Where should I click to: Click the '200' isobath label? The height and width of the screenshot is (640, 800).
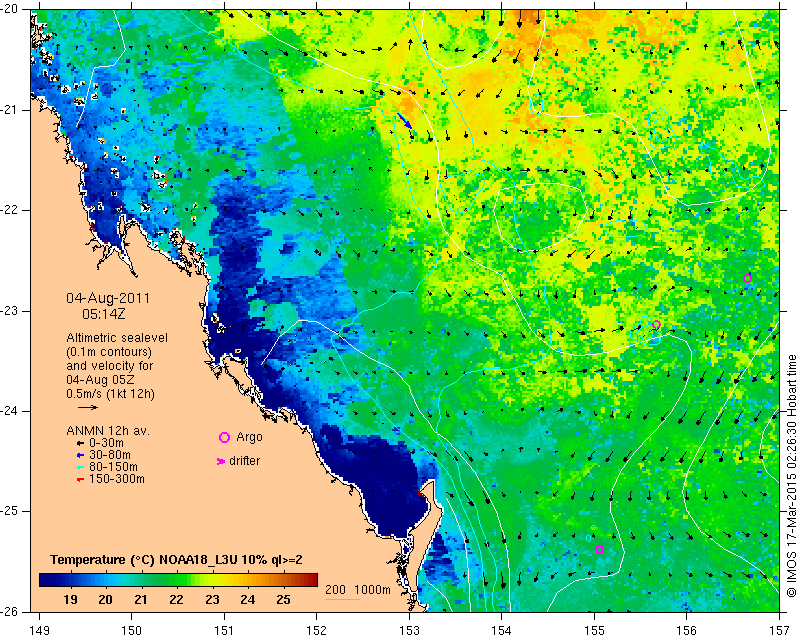click(335, 590)
